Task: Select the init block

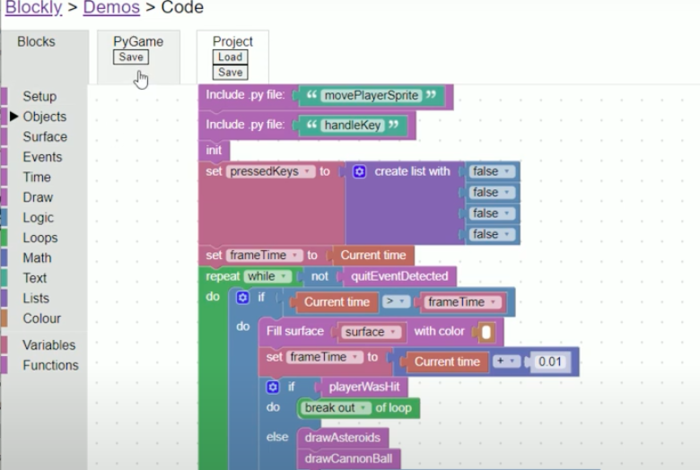Action: 214,150
